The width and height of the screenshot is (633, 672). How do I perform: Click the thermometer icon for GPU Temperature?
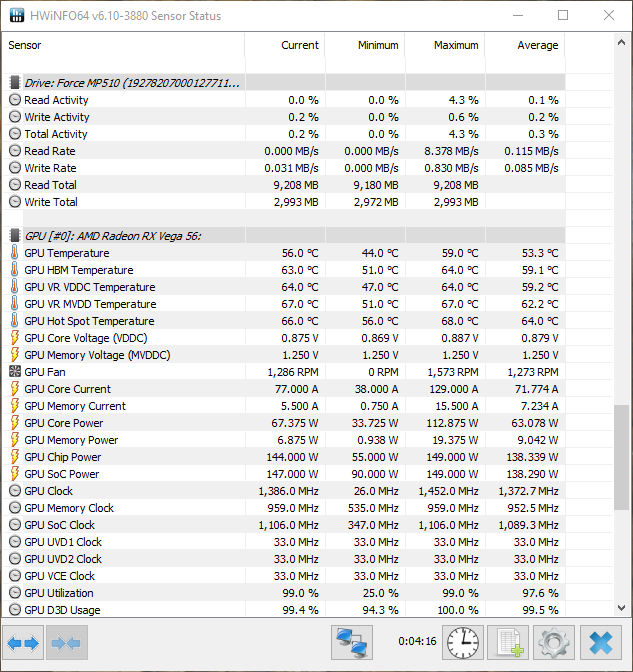click(15, 253)
